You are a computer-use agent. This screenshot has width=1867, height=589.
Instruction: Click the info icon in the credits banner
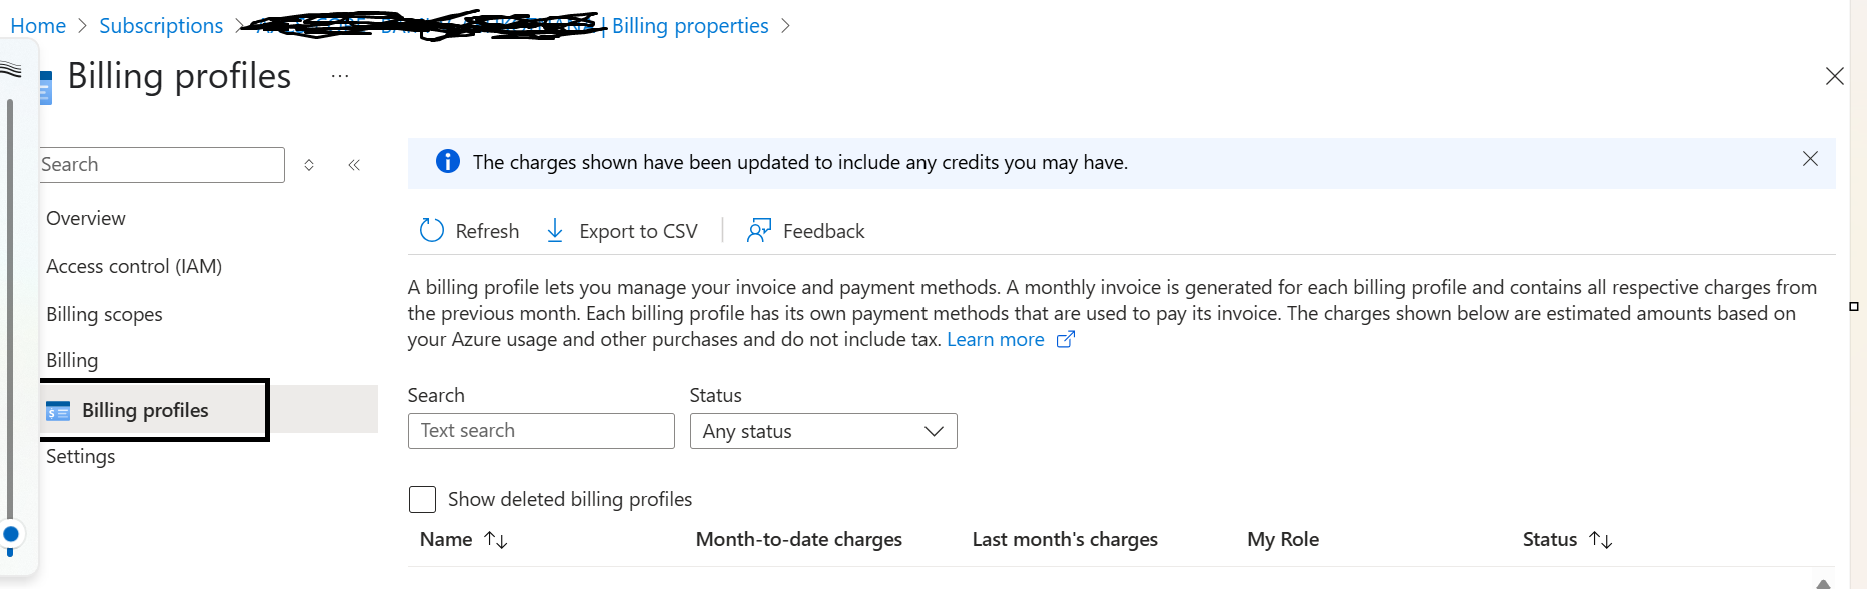click(446, 161)
